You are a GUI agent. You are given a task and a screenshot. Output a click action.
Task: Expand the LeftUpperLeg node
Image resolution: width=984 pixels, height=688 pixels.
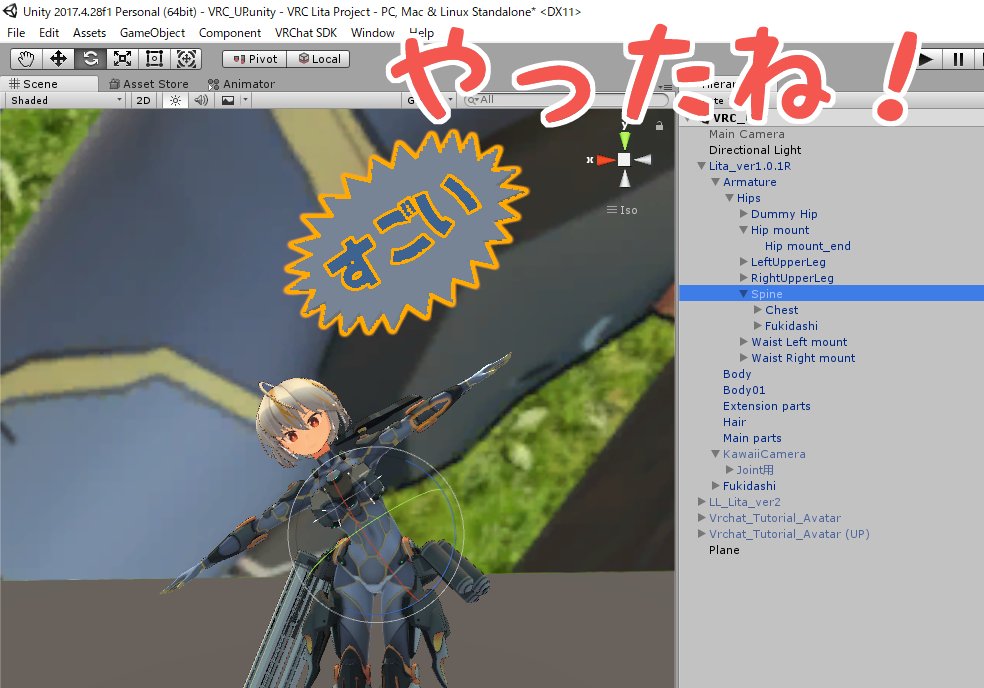744,262
